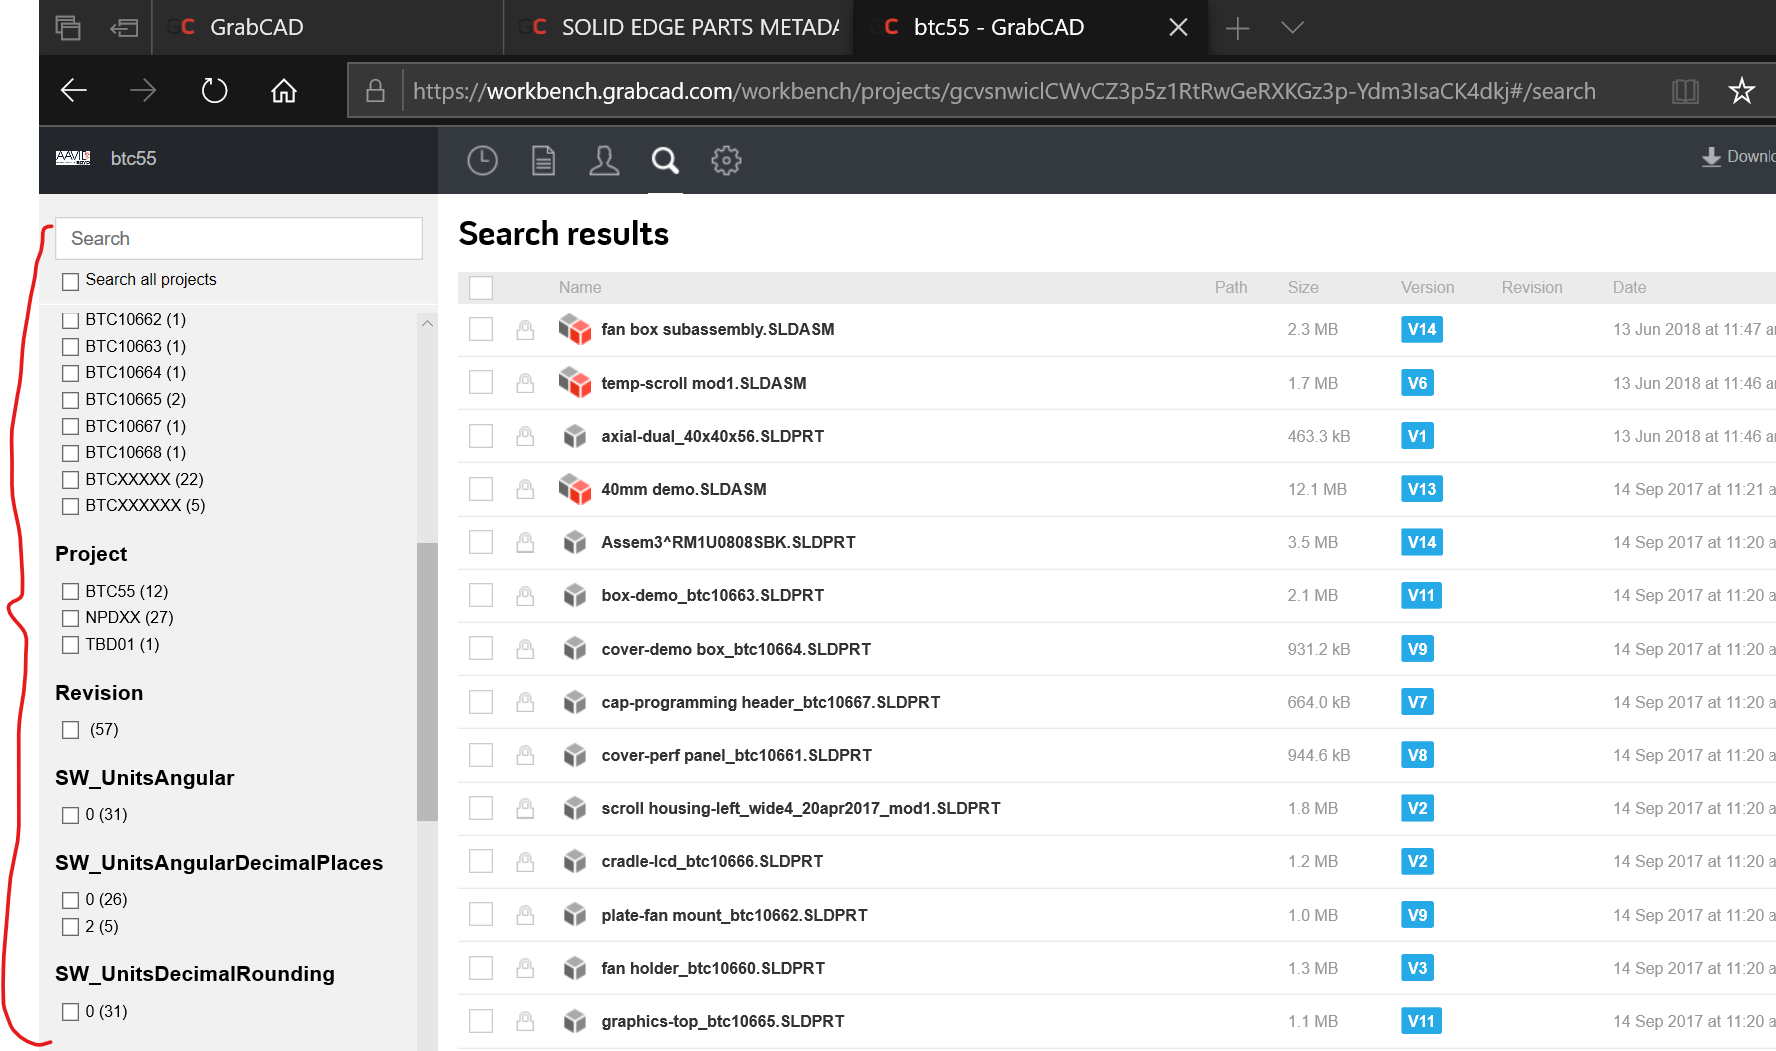This screenshot has height=1051, width=1776.
Task: Select the search magnifier icon
Action: (x=665, y=160)
